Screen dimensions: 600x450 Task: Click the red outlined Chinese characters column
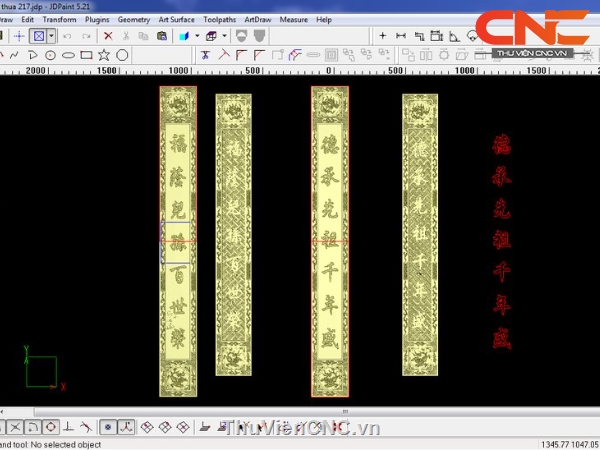[502, 241]
